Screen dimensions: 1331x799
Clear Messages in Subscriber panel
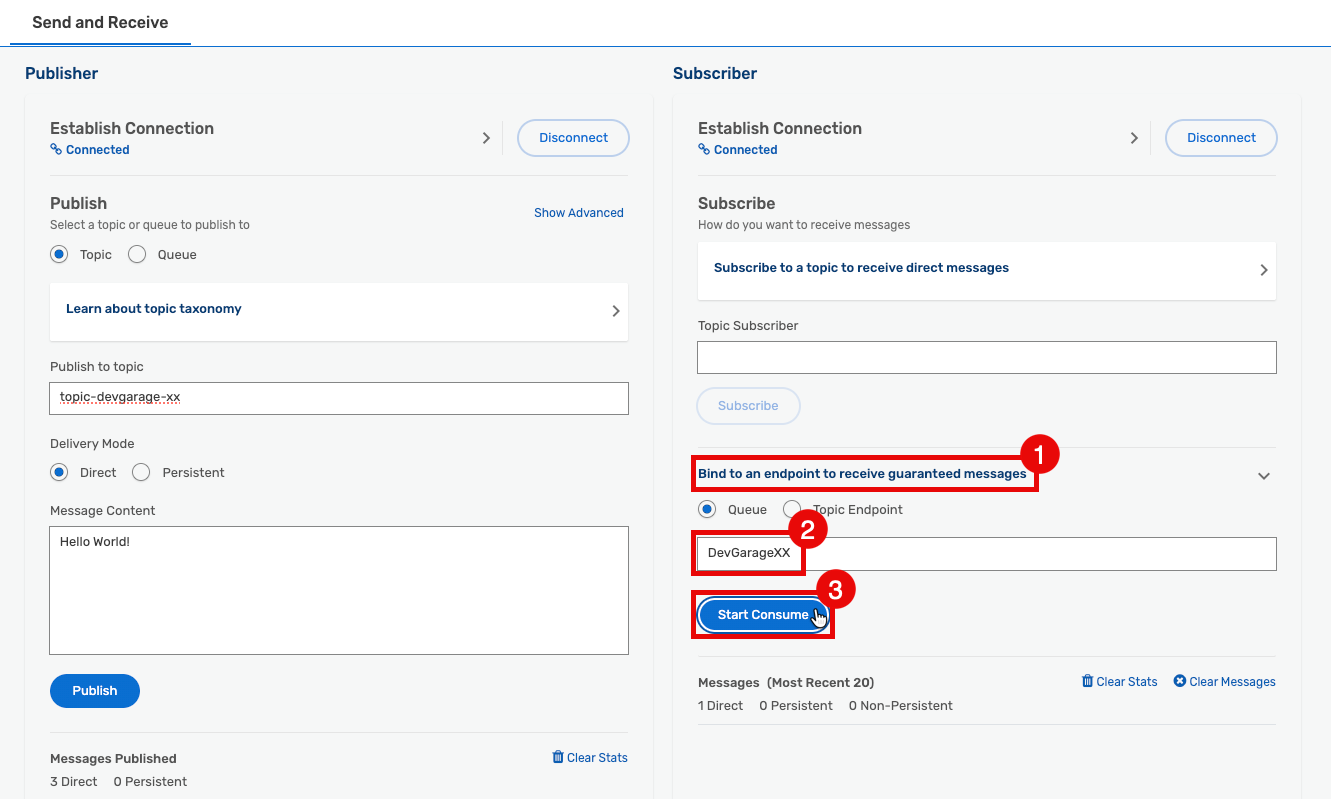tap(1233, 682)
